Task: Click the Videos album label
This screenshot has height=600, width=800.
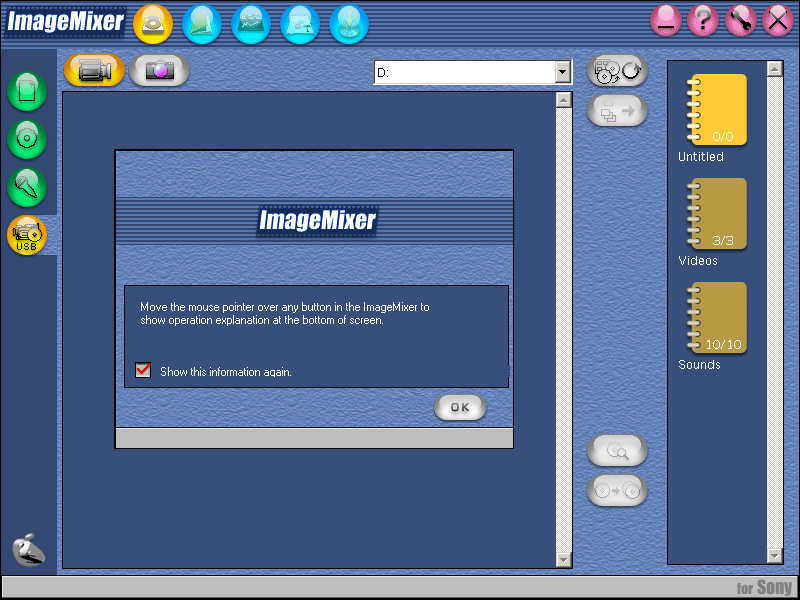Action: pos(698,261)
